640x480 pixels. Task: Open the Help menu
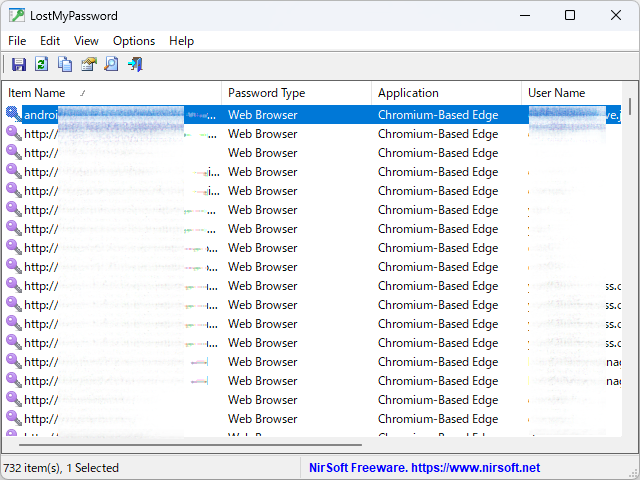181,41
